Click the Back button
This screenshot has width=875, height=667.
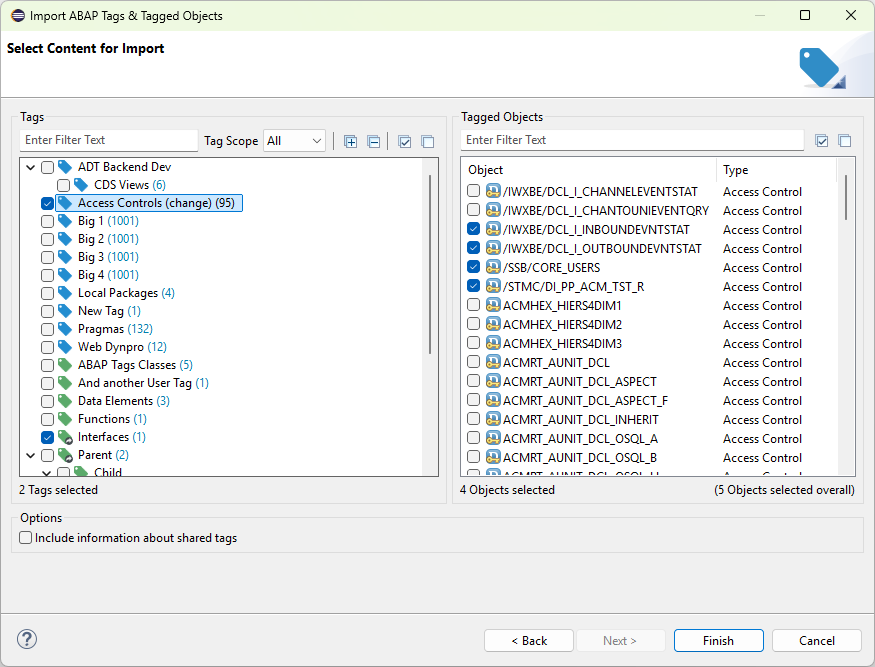pyautogui.click(x=529, y=641)
